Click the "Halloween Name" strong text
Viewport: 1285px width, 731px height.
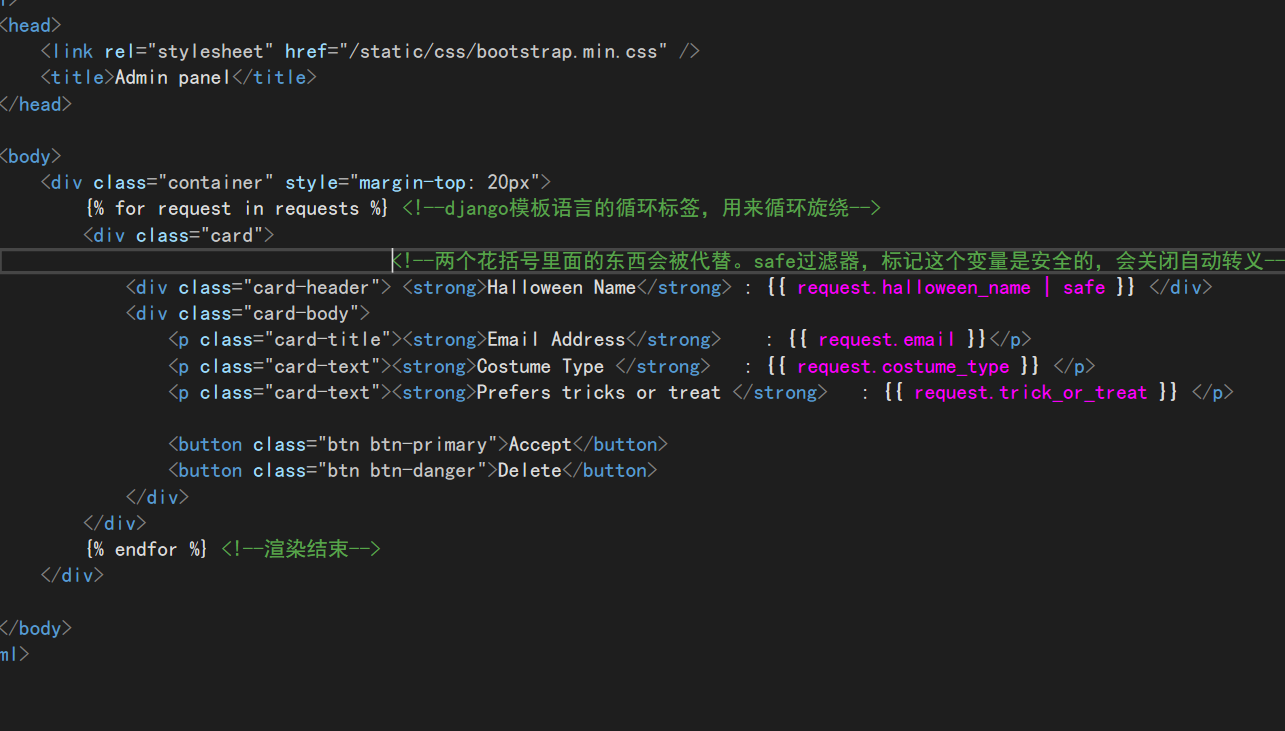point(561,288)
